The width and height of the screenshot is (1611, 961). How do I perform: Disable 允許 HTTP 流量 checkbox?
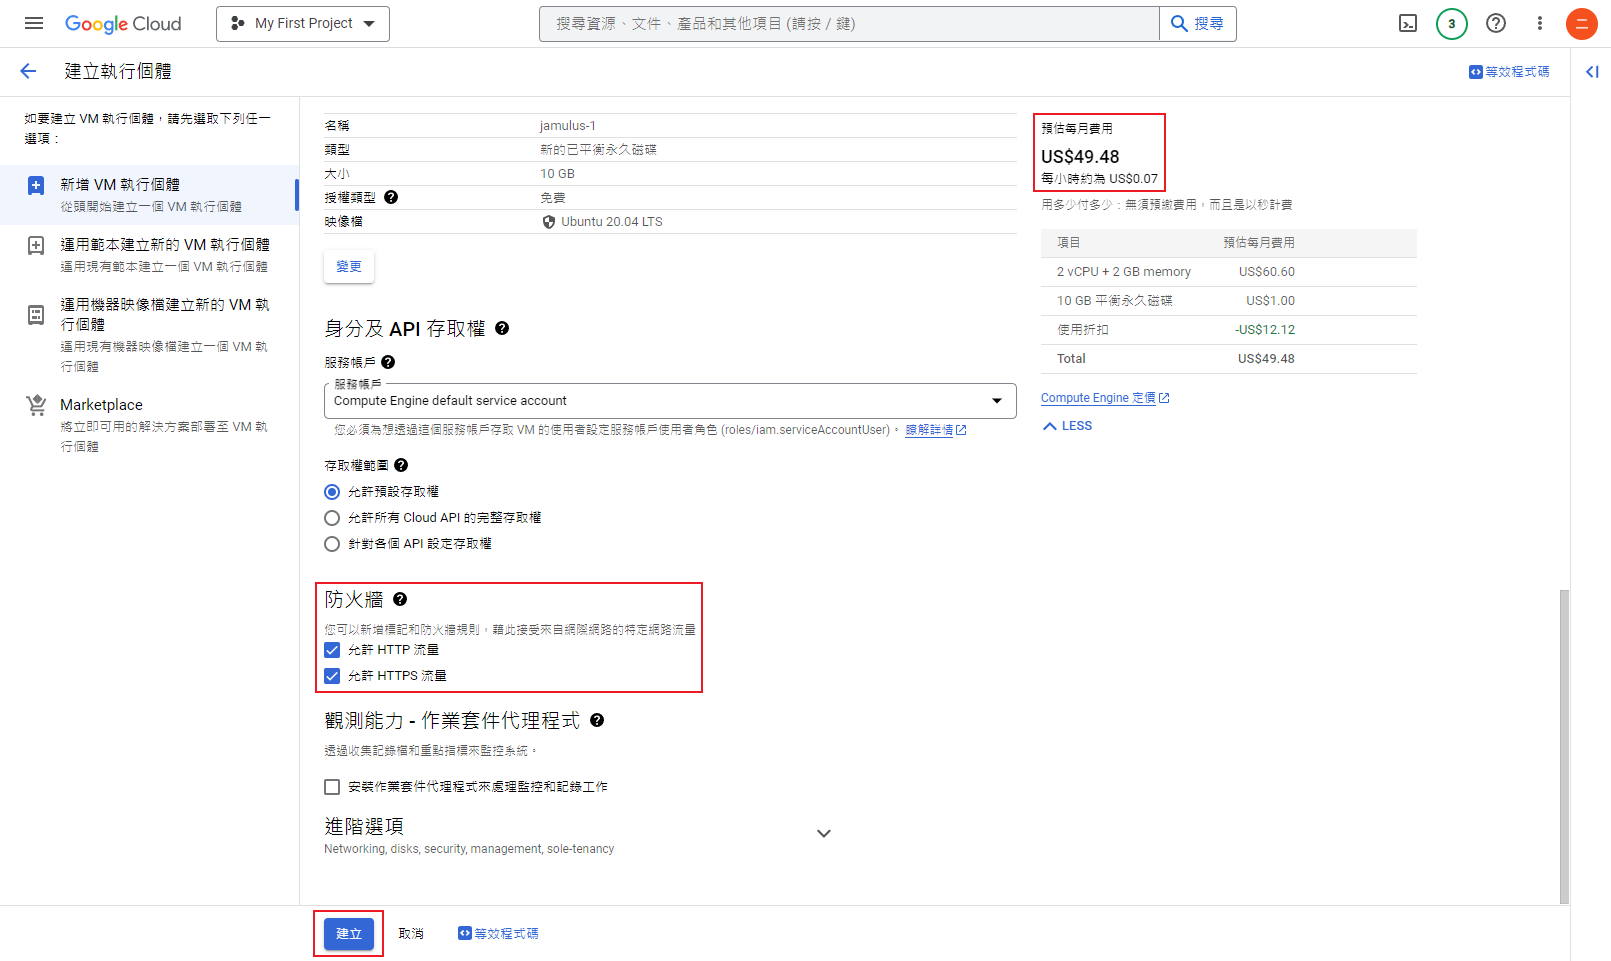coord(332,649)
